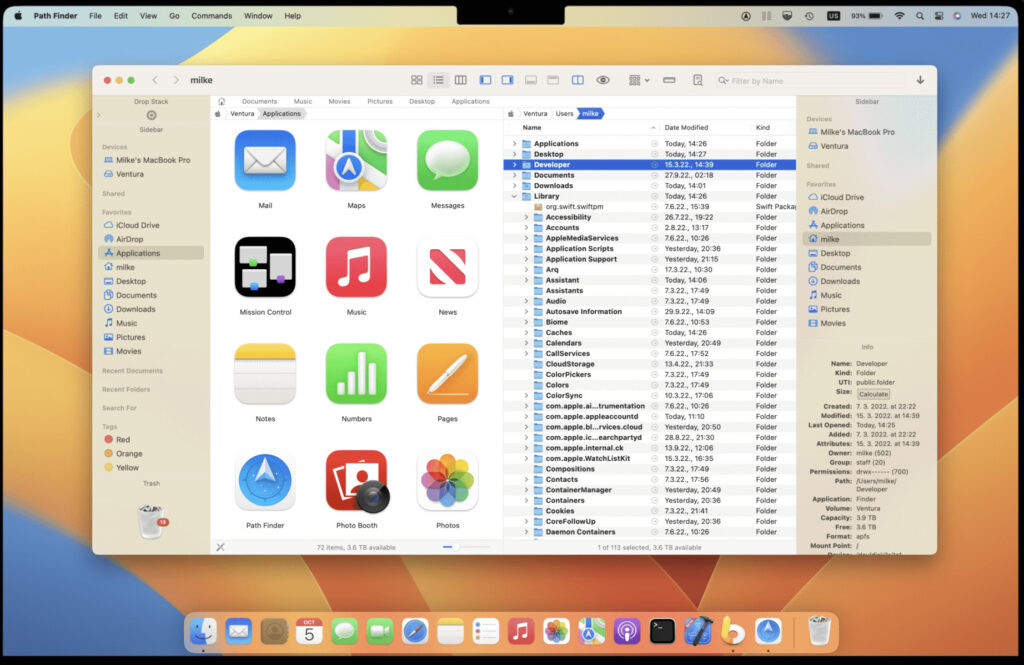Image resolution: width=1024 pixels, height=665 pixels.
Task: Switch to icon view in the toolbar
Action: (417, 80)
